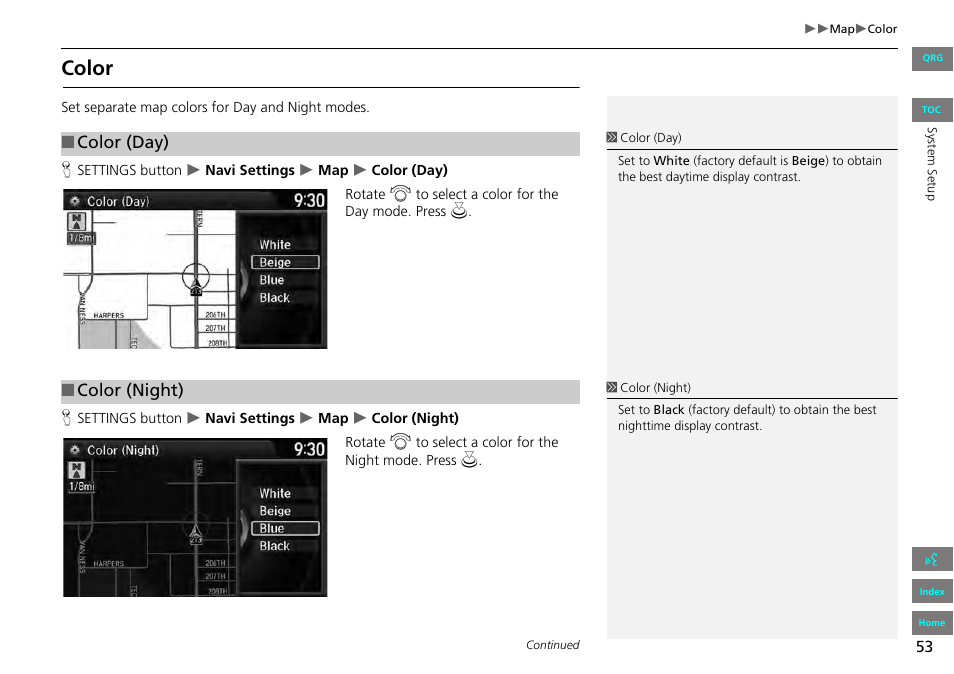Click the rotate dial icon in Day instructions
Image resolution: width=954 pixels, height=674 pixels.
click(x=400, y=193)
